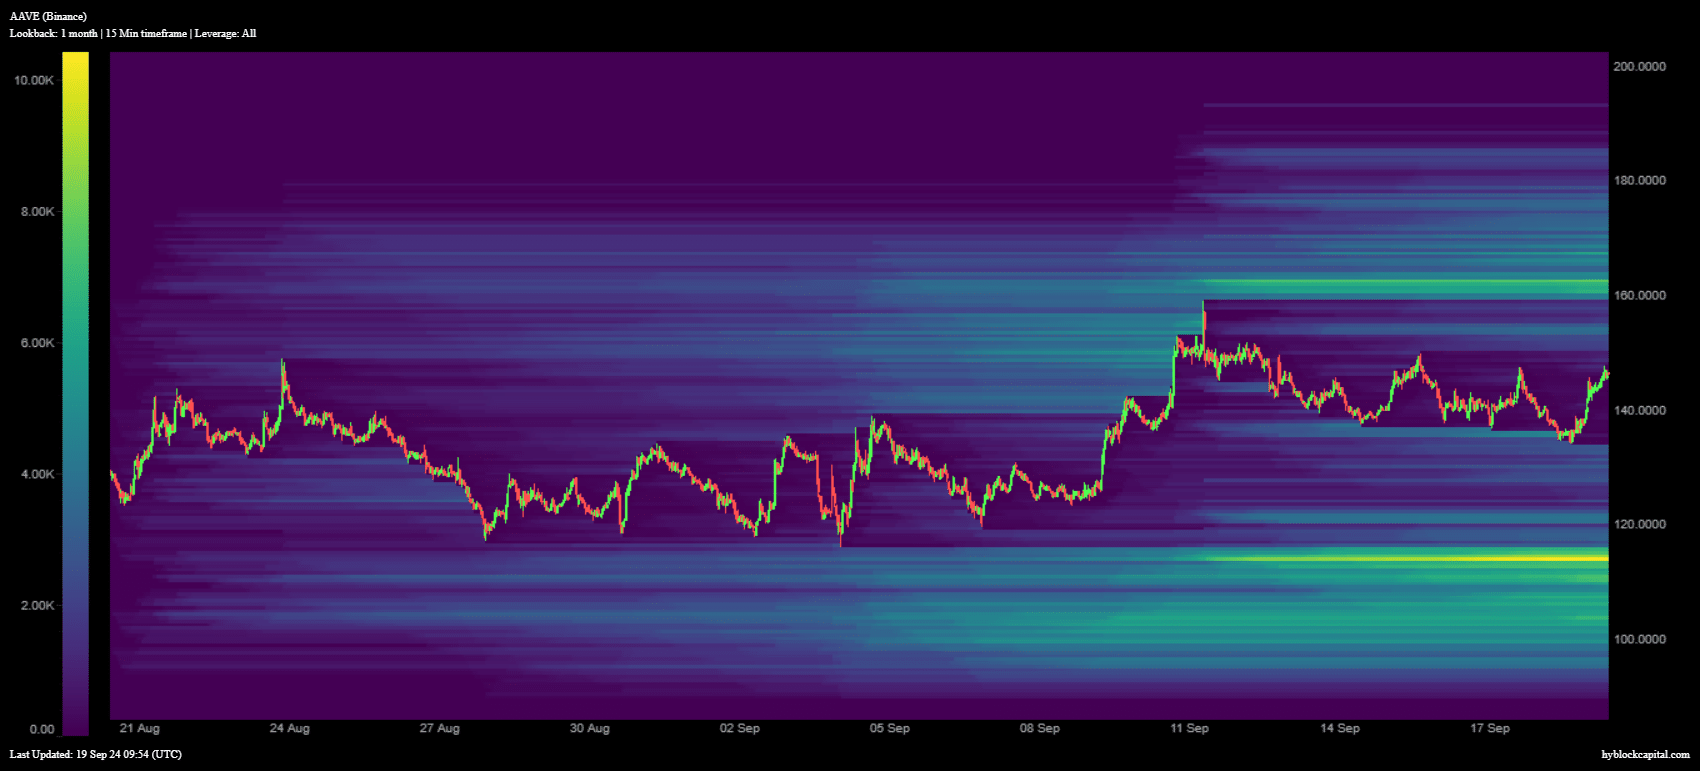Image resolution: width=1700 pixels, height=771 pixels.
Task: Click the 05 Sep date label
Action: click(x=889, y=728)
